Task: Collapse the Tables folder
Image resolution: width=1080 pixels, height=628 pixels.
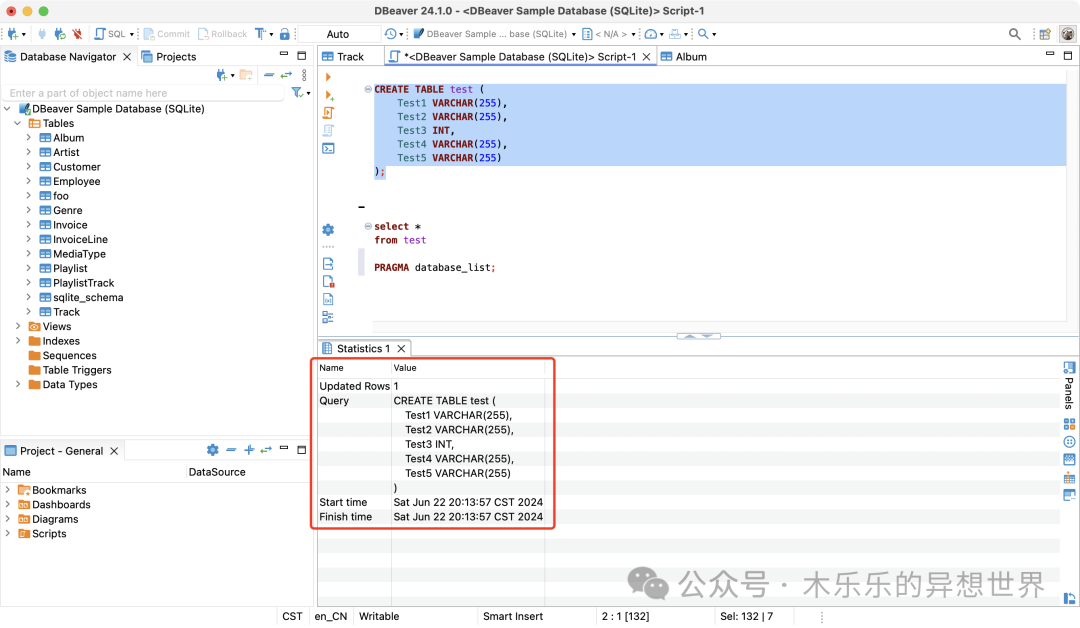Action: pos(17,123)
